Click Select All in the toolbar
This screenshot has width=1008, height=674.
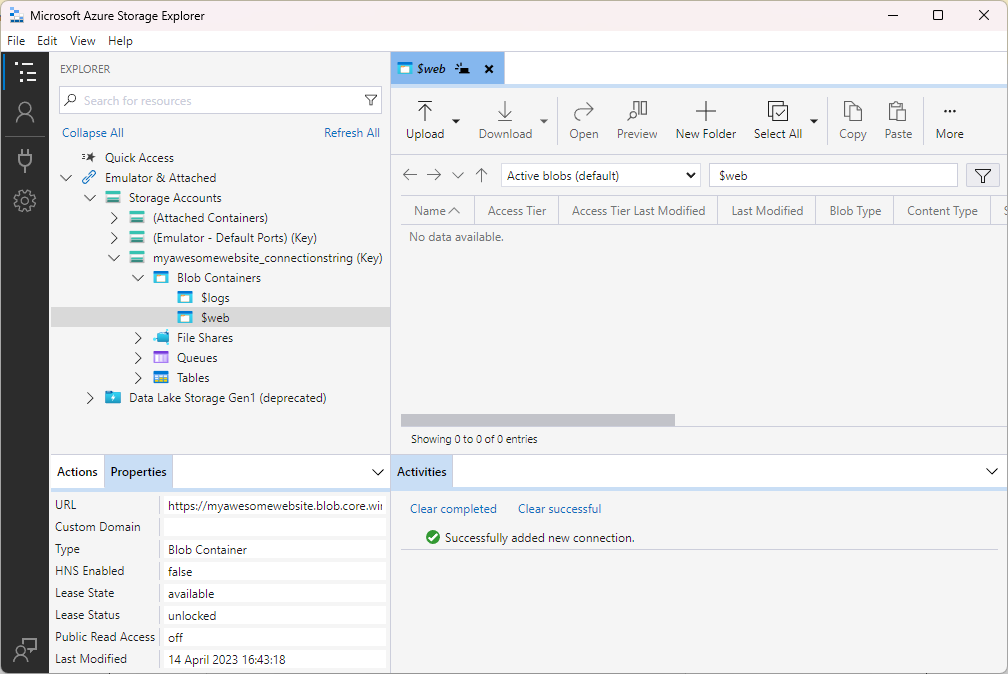click(x=778, y=120)
